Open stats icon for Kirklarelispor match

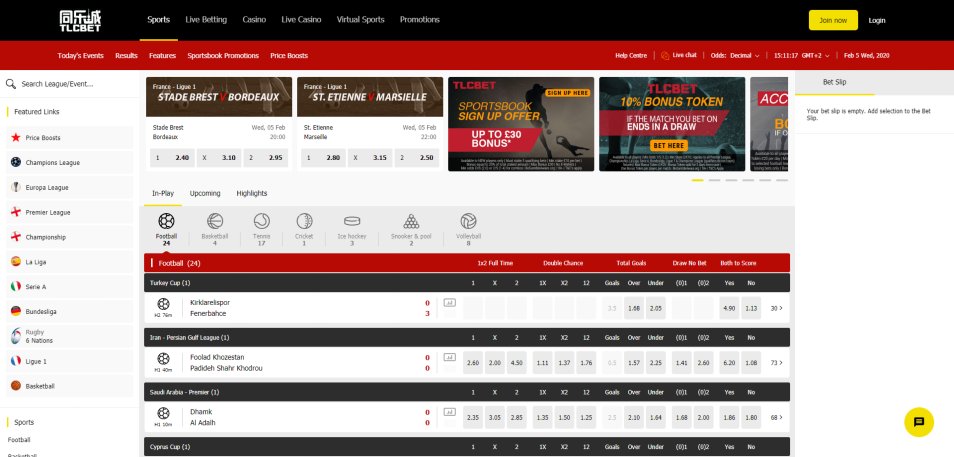[449, 302]
